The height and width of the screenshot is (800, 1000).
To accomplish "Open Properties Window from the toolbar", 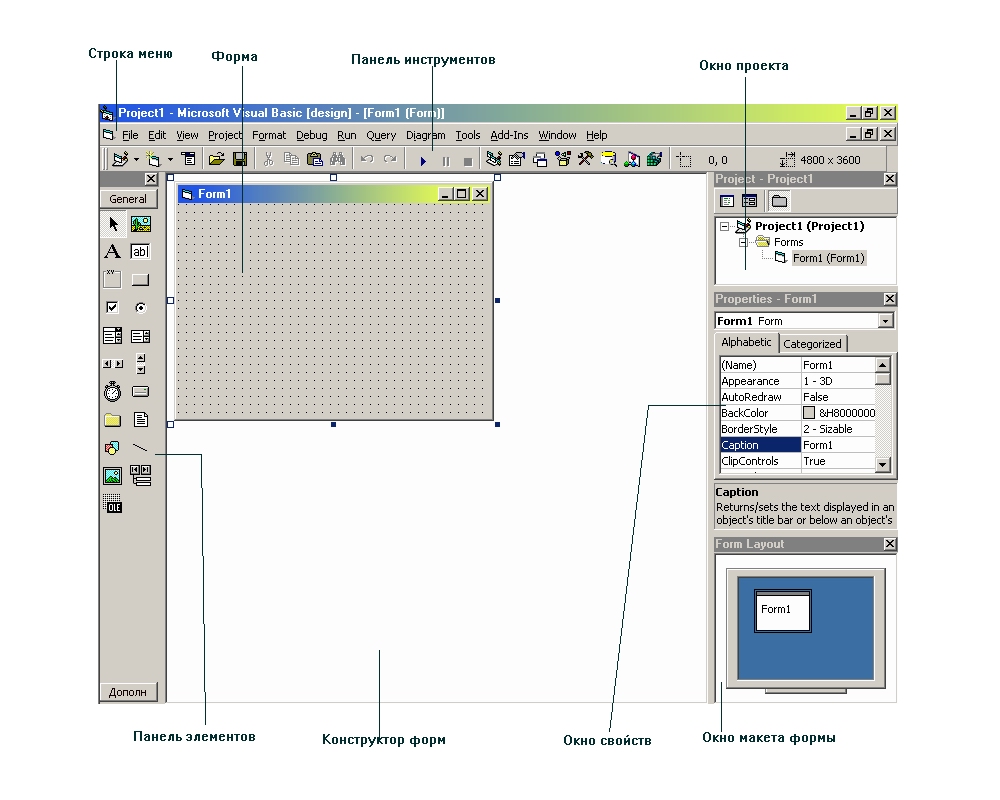I will pos(517,159).
